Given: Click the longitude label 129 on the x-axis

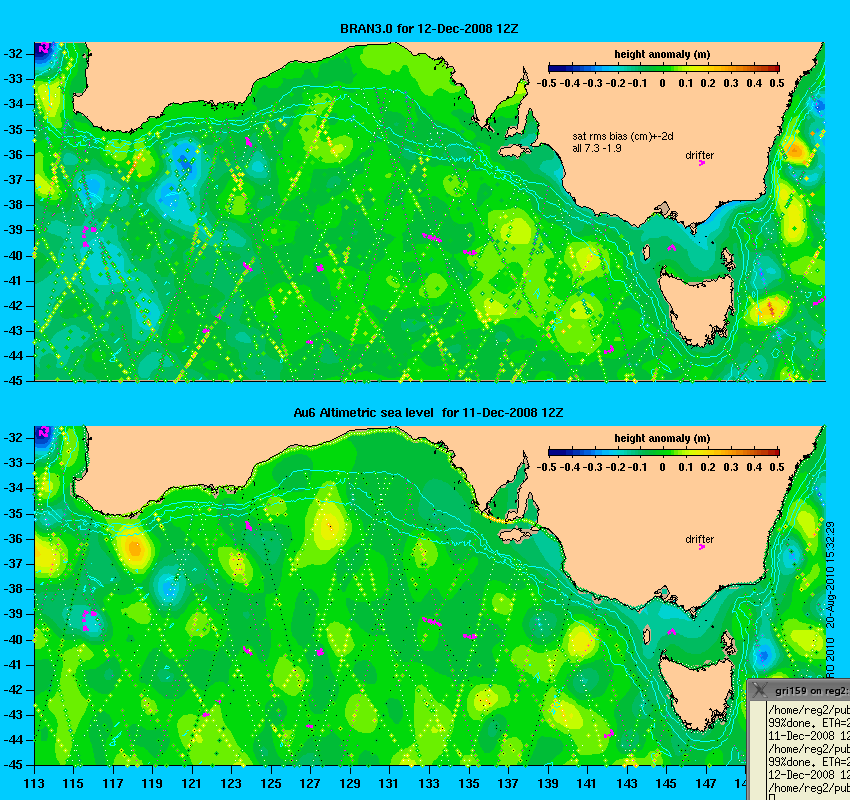Looking at the screenshot, I should 350,784.
